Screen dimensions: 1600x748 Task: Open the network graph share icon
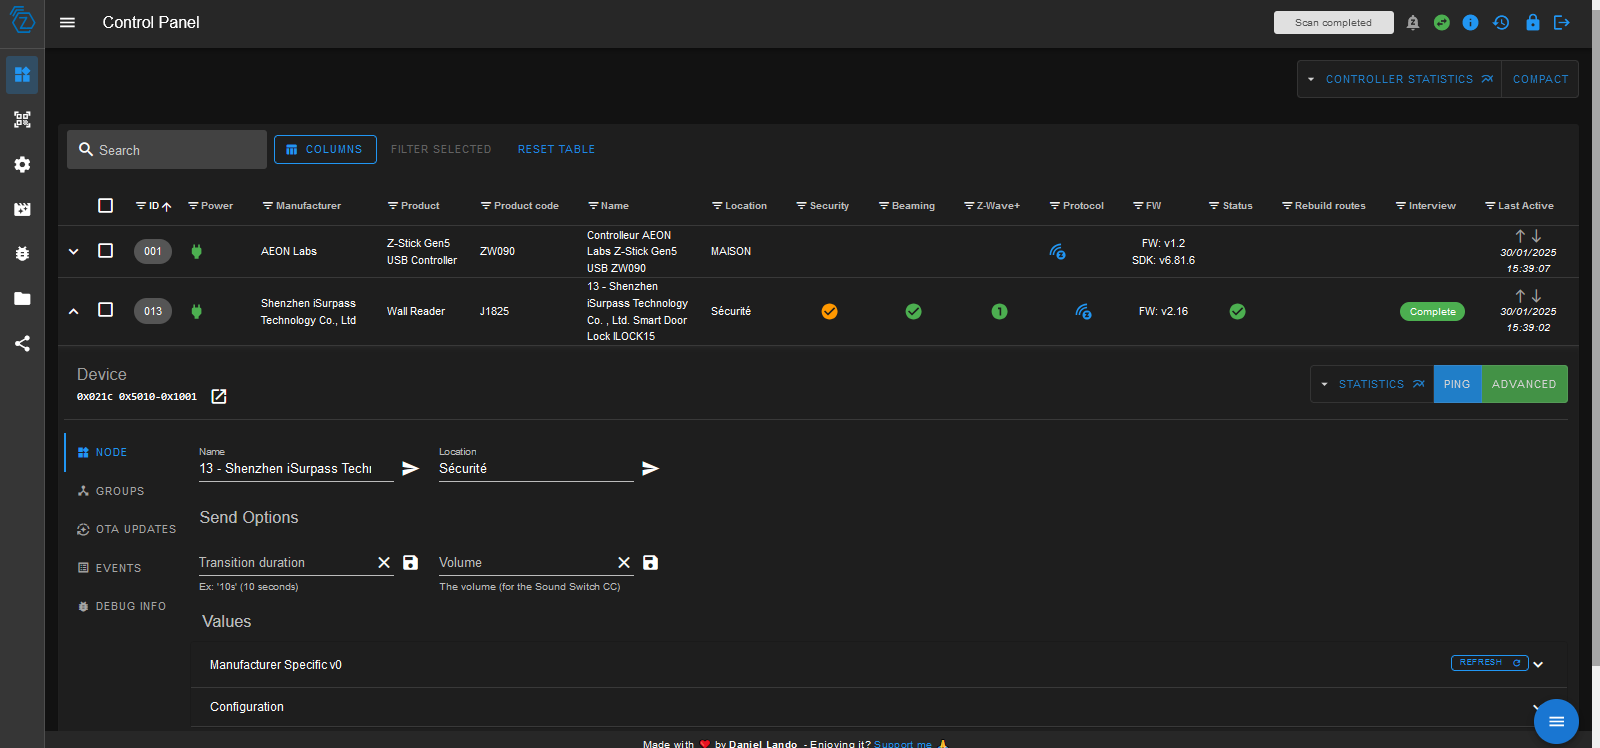pos(22,344)
